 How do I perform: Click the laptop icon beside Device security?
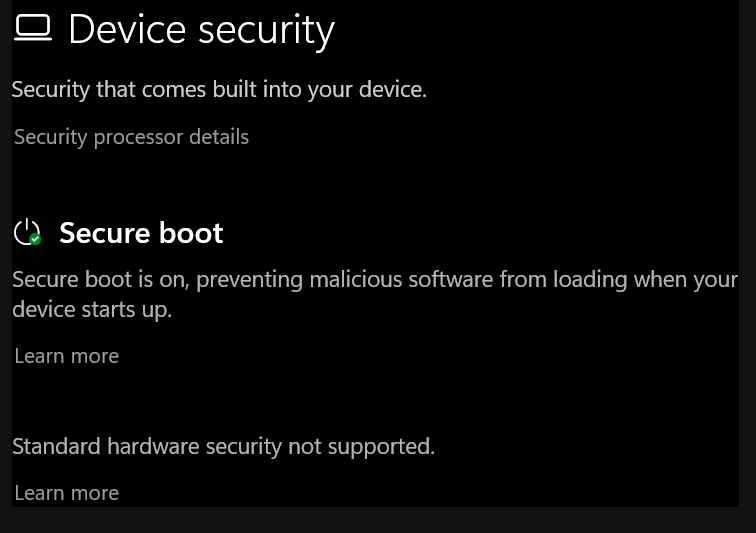[33, 27]
